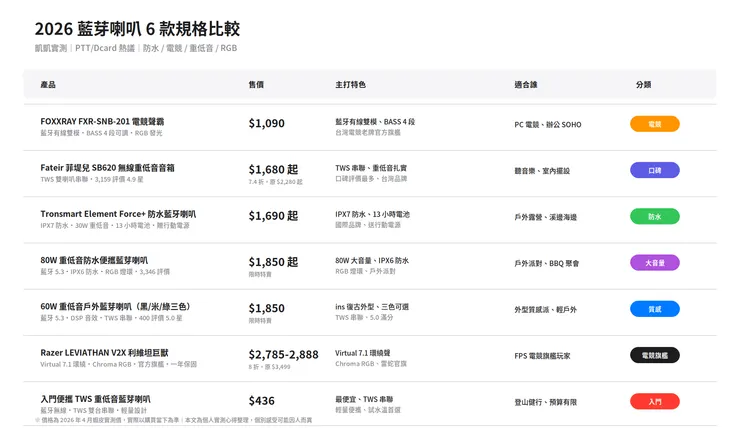Select the feature Virtual 7.1 環繞聲
Image resolution: width=740 pixels, height=428 pixels.
click(363, 353)
